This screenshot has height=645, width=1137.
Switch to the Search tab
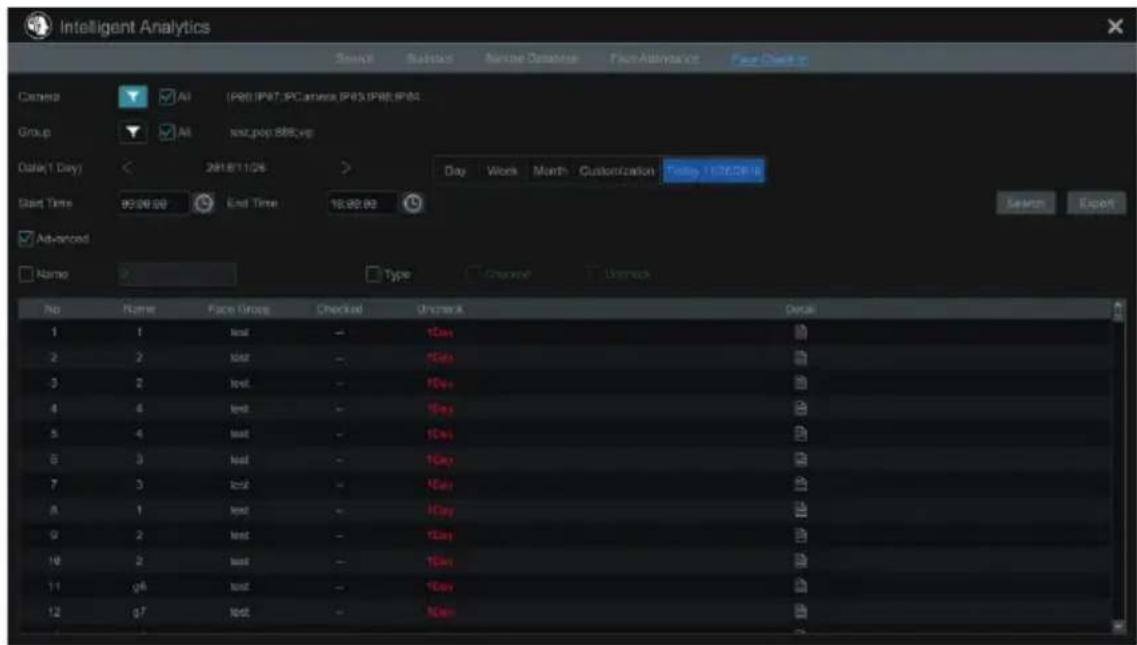pyautogui.click(x=355, y=59)
